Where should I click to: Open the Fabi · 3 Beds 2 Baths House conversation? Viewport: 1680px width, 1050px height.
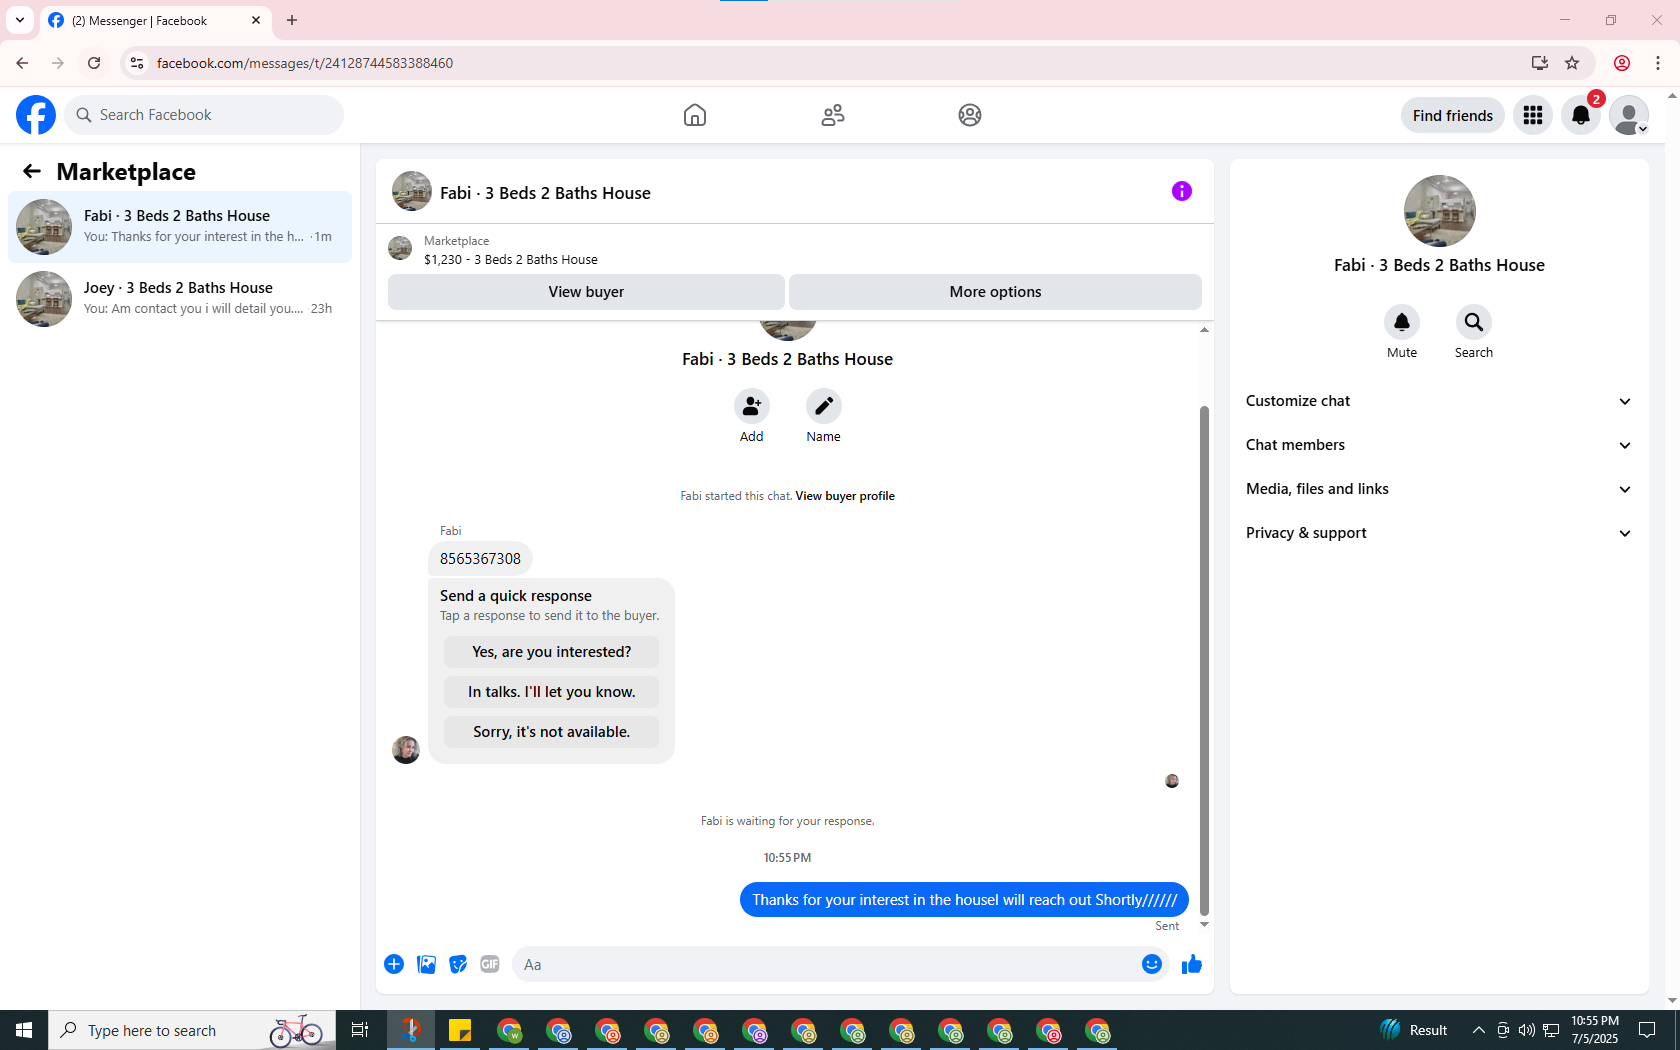coord(180,227)
